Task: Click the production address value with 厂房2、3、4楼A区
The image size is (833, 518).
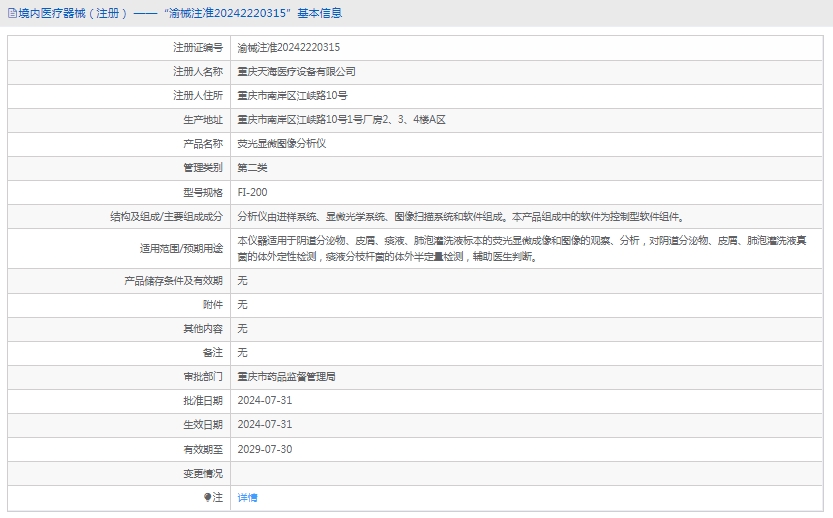Action: point(340,119)
